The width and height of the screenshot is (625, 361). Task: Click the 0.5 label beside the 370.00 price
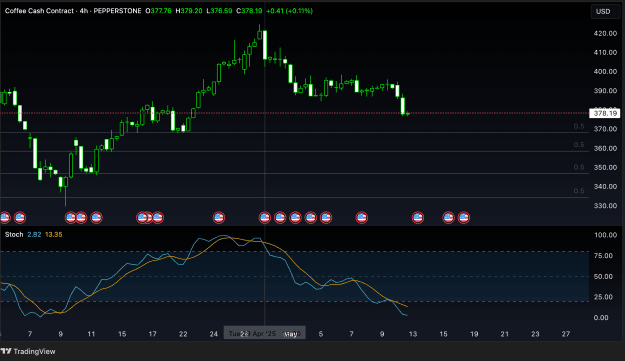579,127
